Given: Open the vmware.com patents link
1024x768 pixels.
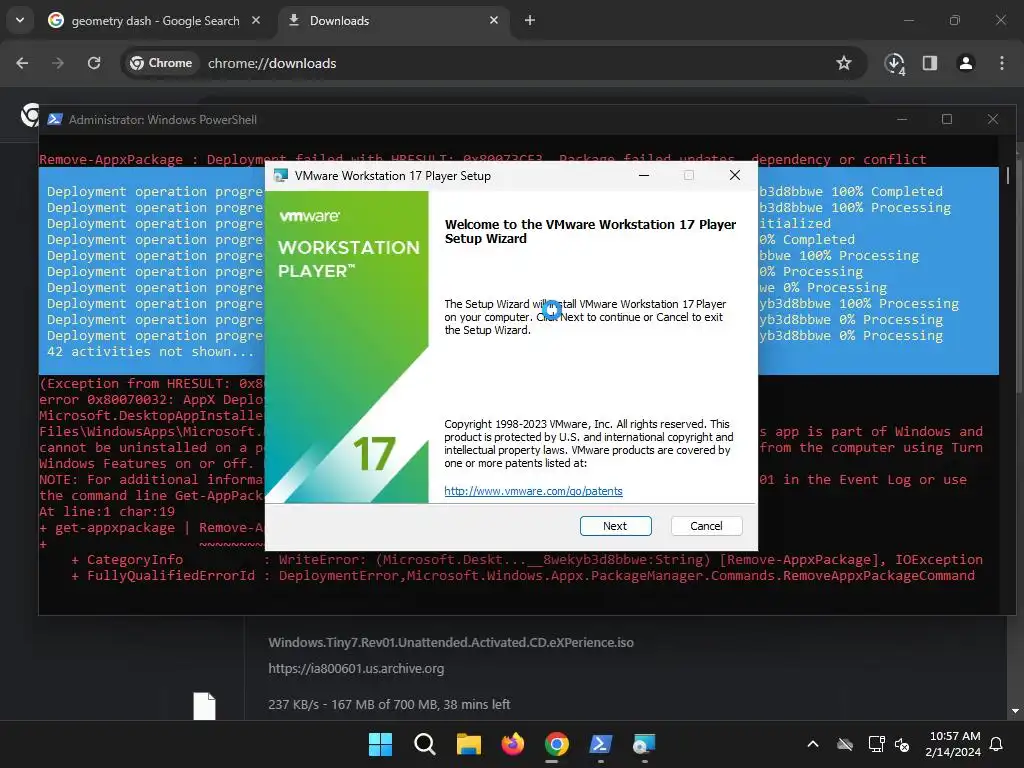Looking at the screenshot, I should pyautogui.click(x=533, y=491).
